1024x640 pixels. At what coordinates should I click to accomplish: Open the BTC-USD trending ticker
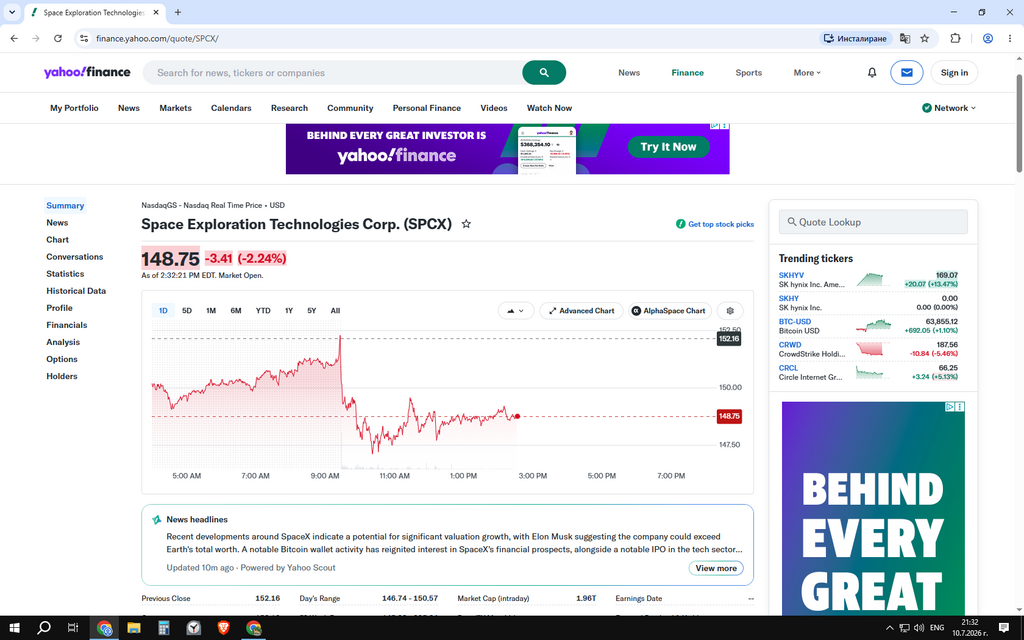pos(795,322)
